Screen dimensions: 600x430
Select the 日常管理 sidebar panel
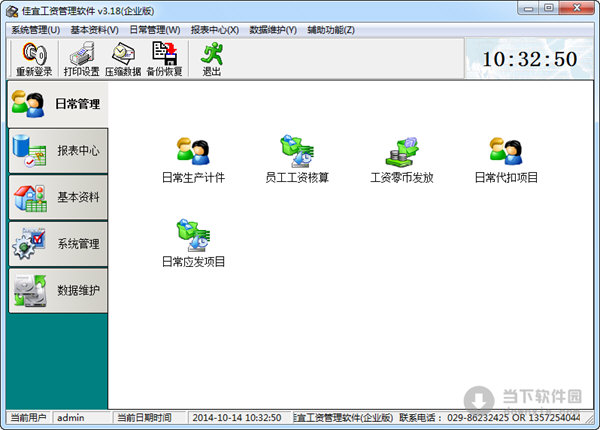[58, 104]
